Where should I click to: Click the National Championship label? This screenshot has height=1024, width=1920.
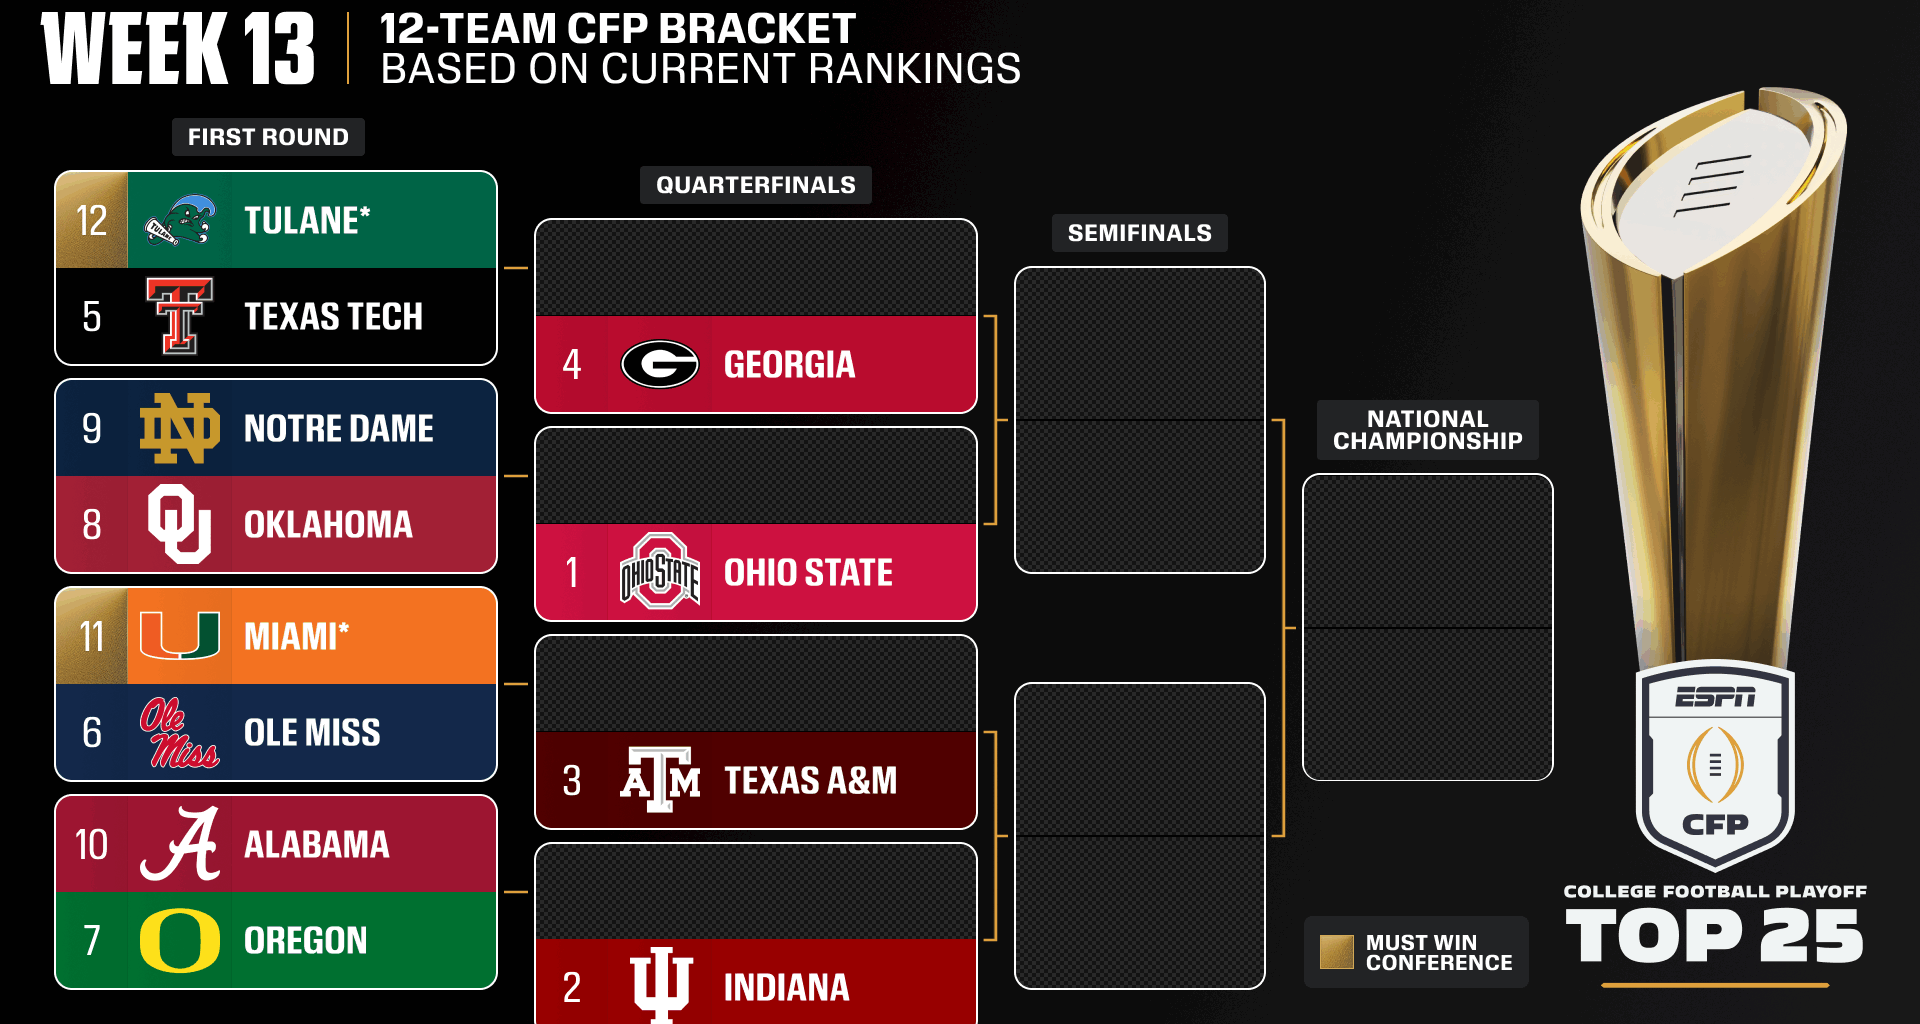click(x=1427, y=430)
